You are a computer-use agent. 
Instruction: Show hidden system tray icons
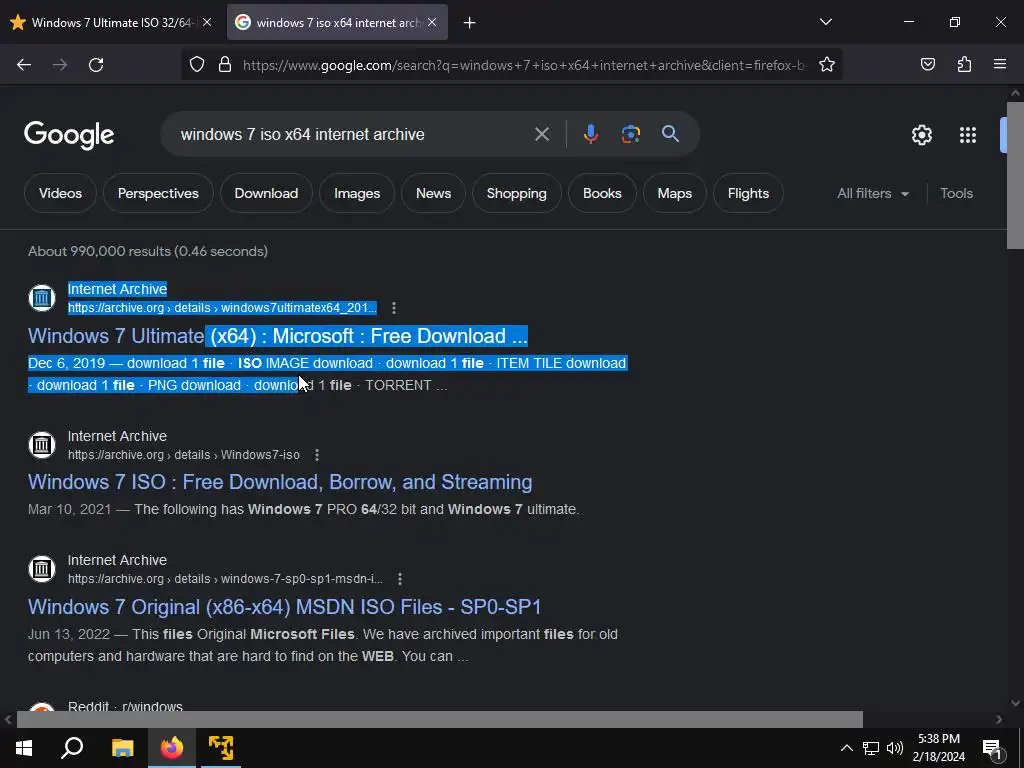point(846,748)
